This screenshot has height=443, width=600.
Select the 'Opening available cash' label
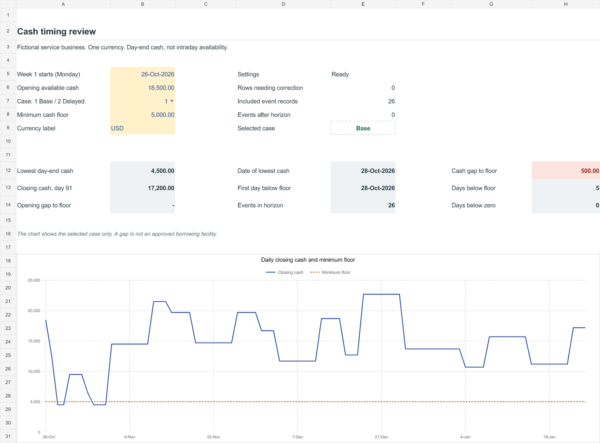pyautogui.click(x=48, y=88)
